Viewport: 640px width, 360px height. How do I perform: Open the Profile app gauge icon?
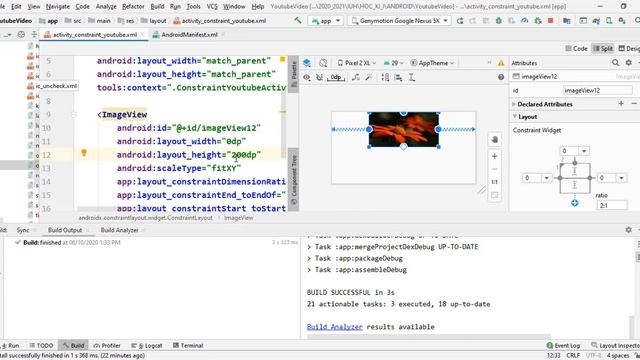pyautogui.click(x=524, y=20)
